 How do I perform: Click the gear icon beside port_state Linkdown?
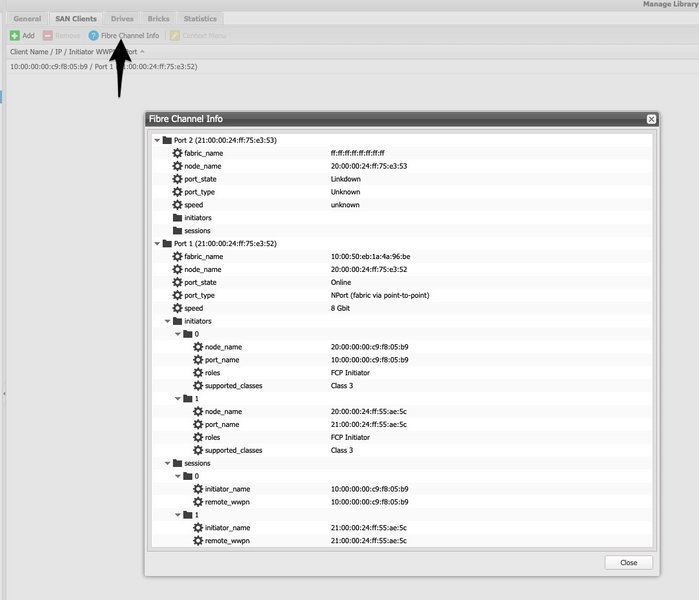coord(177,179)
